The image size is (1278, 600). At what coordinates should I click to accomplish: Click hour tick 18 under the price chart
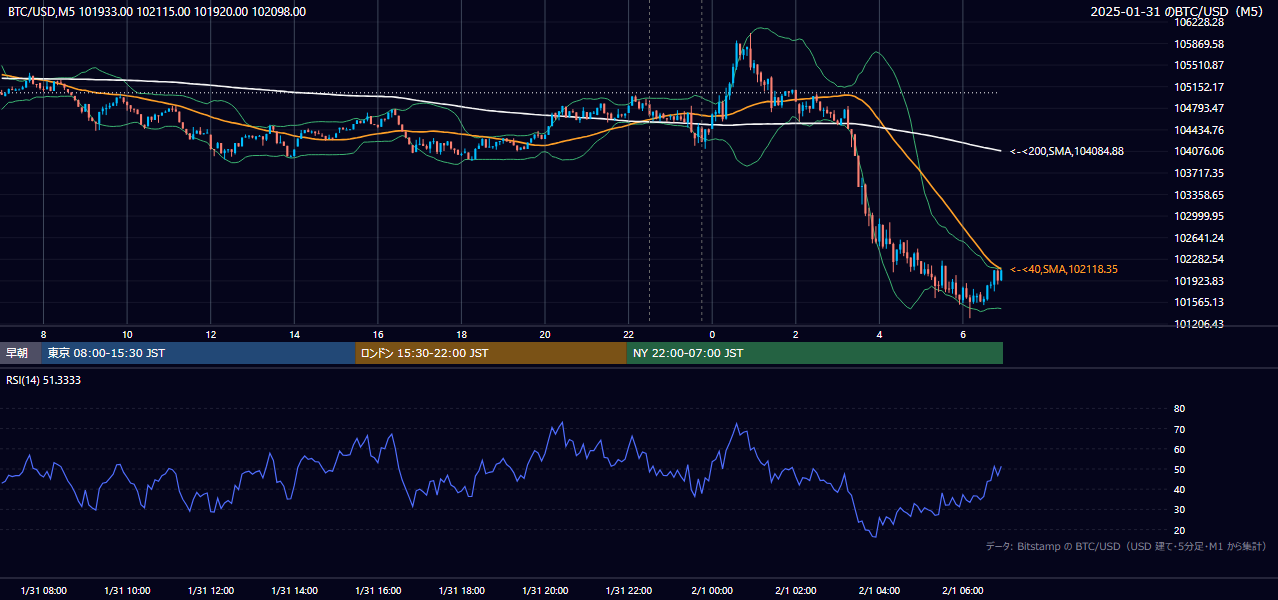click(461, 334)
